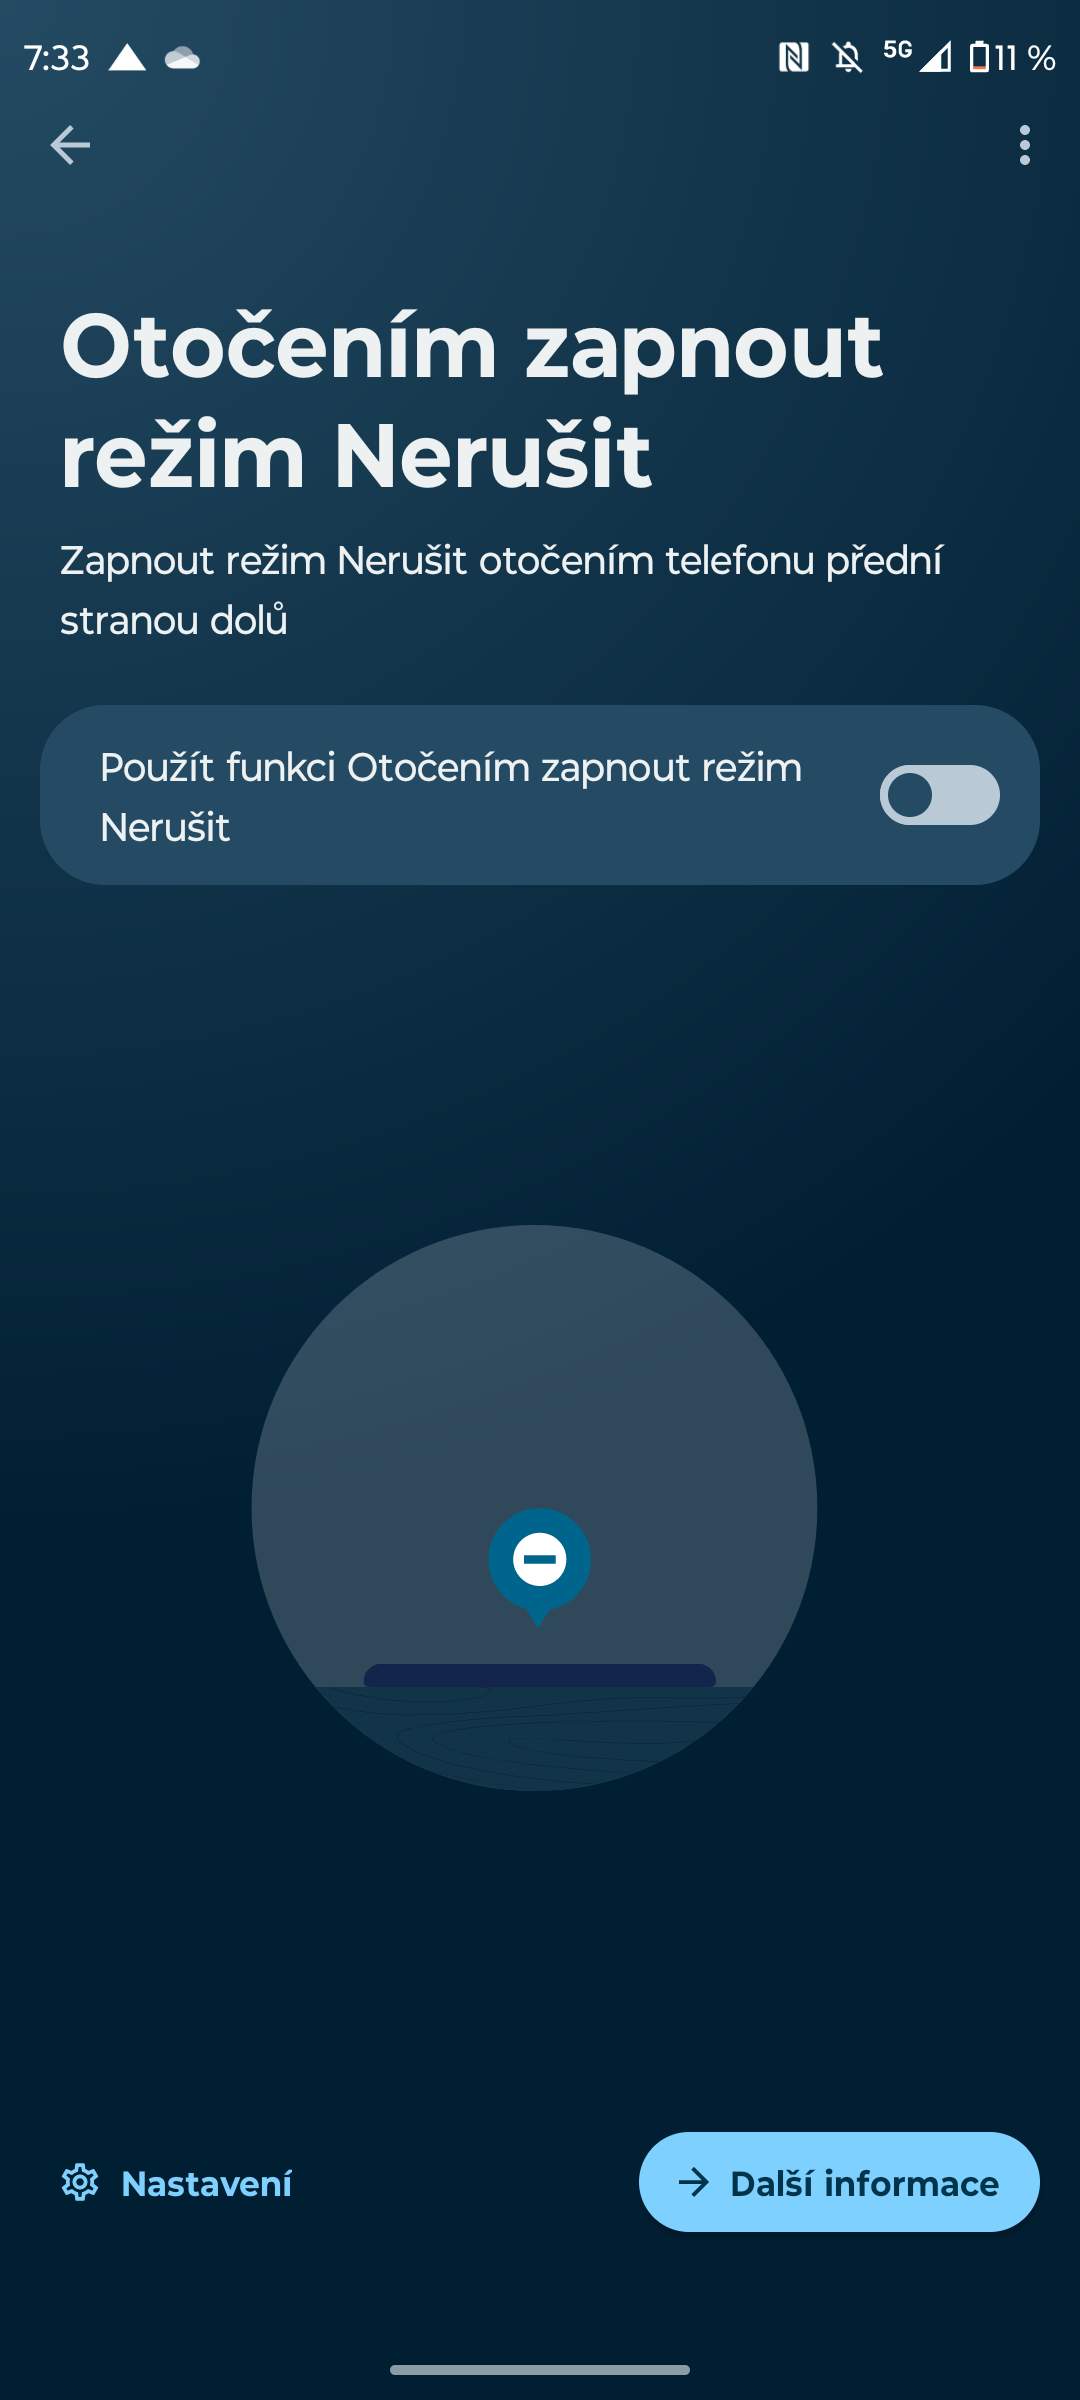The image size is (1080, 2400).
Task: Tap the Další informace button
Action: [839, 2182]
